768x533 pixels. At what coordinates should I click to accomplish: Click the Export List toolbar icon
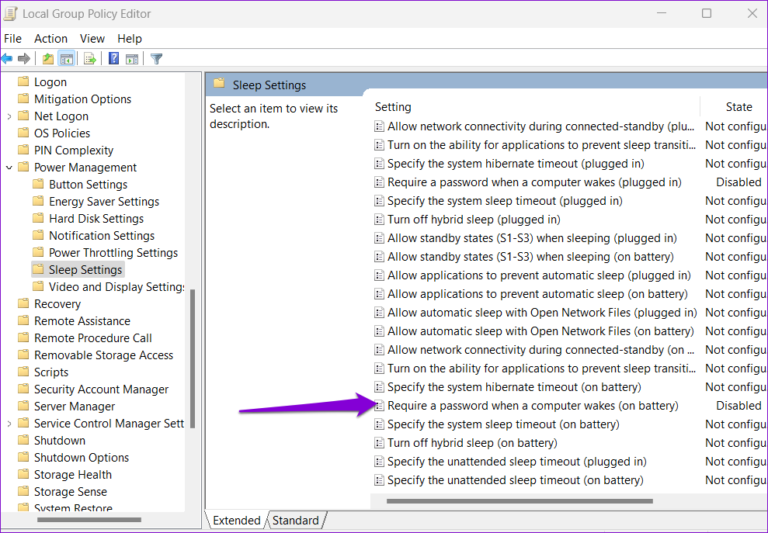pyautogui.click(x=90, y=59)
